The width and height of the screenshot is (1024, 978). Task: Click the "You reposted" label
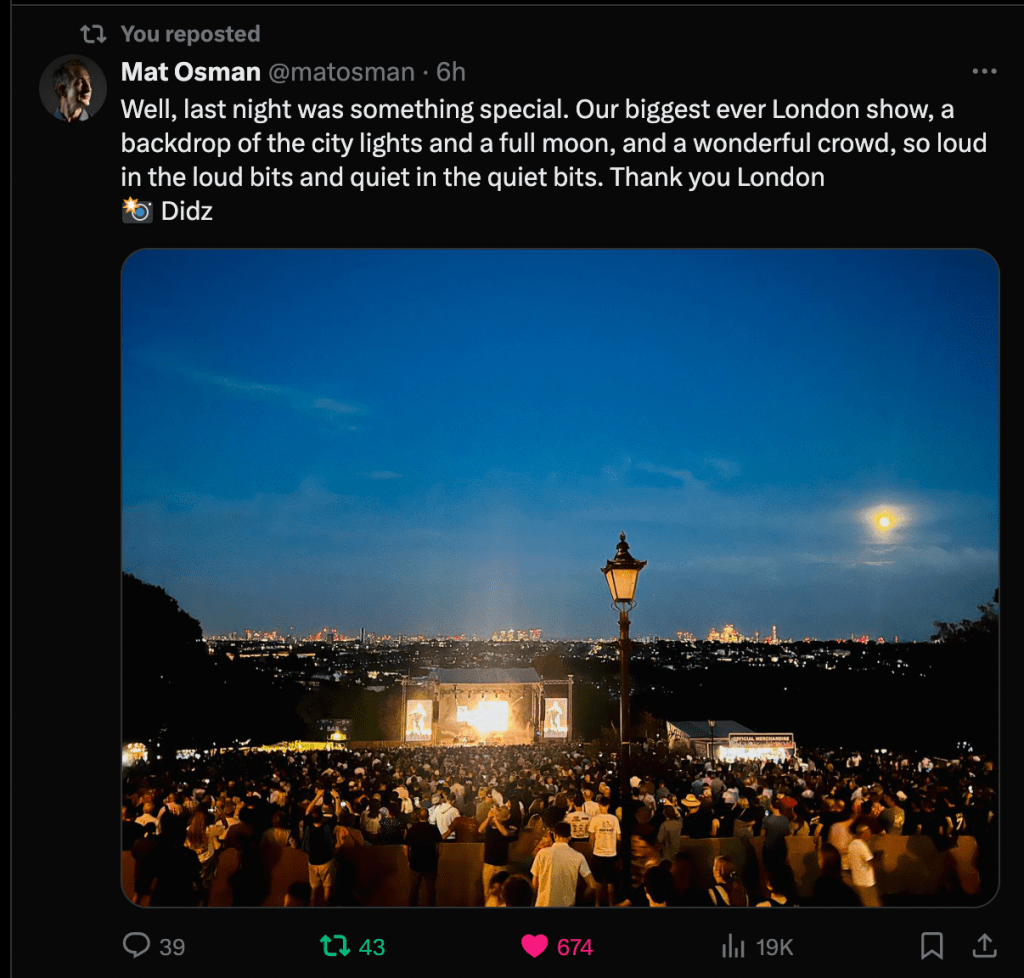click(x=190, y=34)
